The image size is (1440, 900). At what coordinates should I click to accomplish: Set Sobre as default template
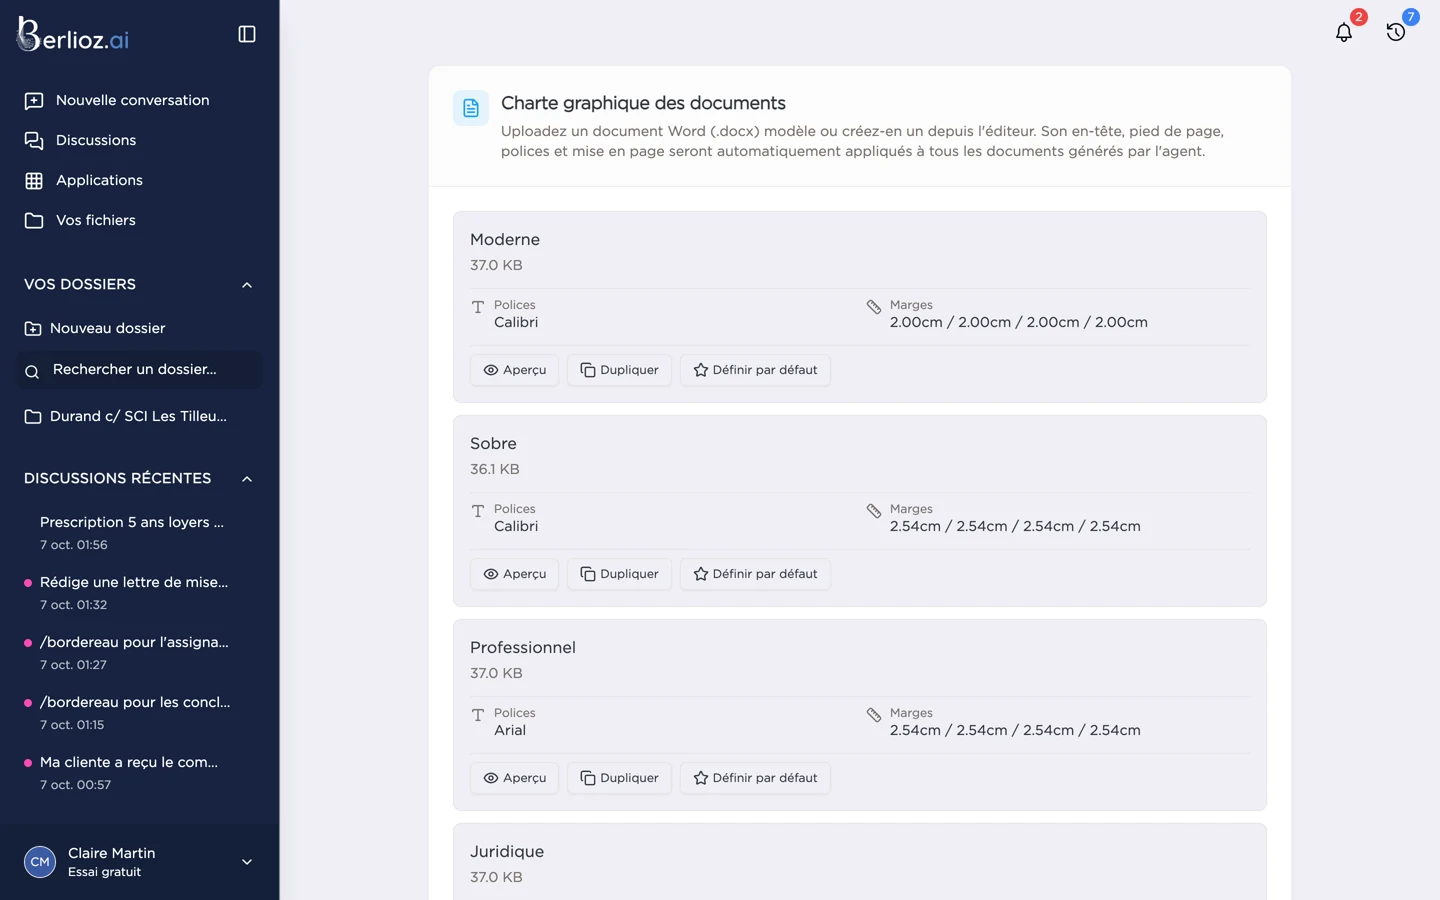click(755, 574)
